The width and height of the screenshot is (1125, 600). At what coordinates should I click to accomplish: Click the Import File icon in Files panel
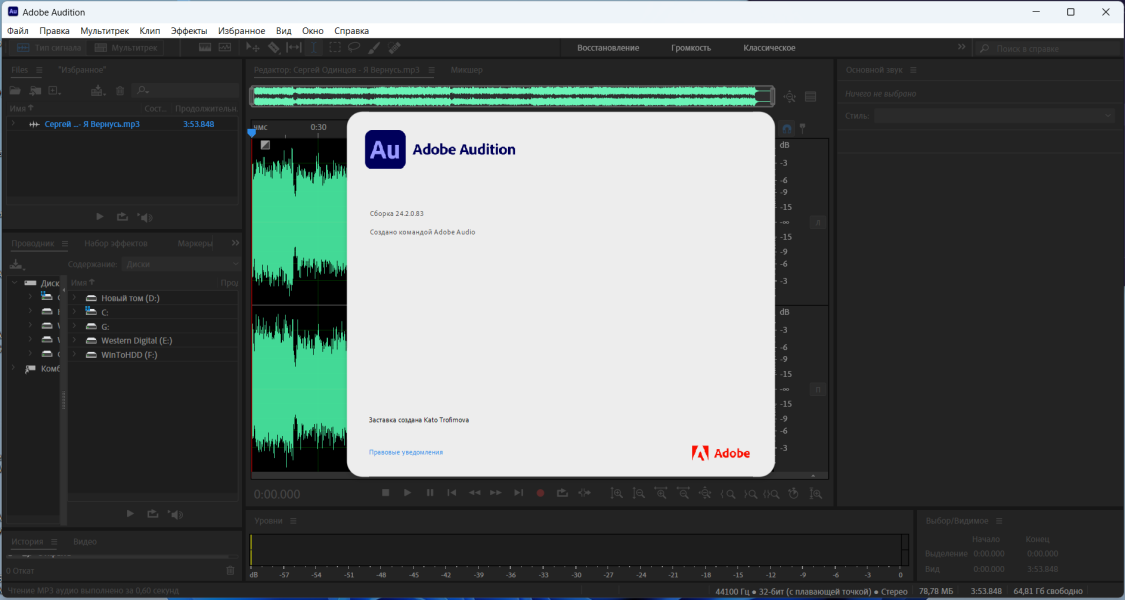pos(34,90)
